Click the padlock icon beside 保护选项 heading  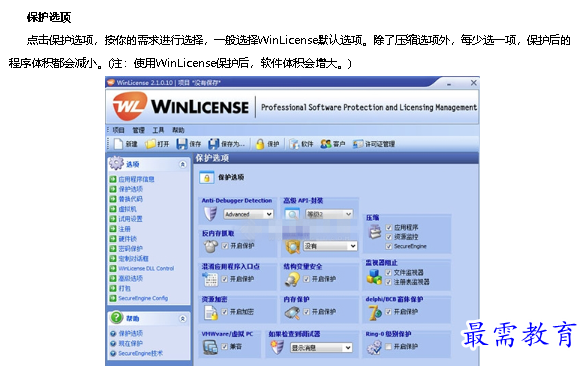[x=206, y=178]
